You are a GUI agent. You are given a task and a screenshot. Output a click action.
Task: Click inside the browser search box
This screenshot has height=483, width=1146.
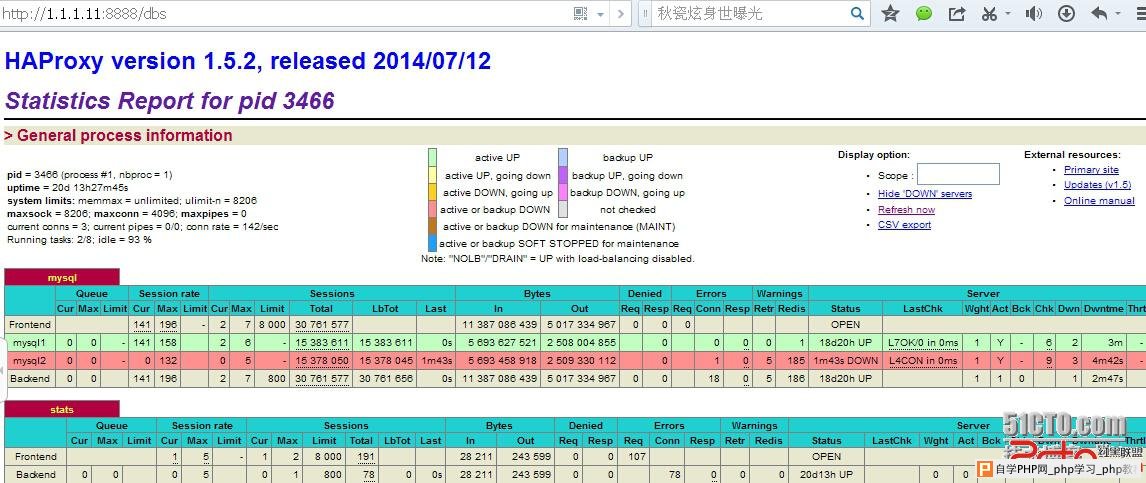click(749, 14)
